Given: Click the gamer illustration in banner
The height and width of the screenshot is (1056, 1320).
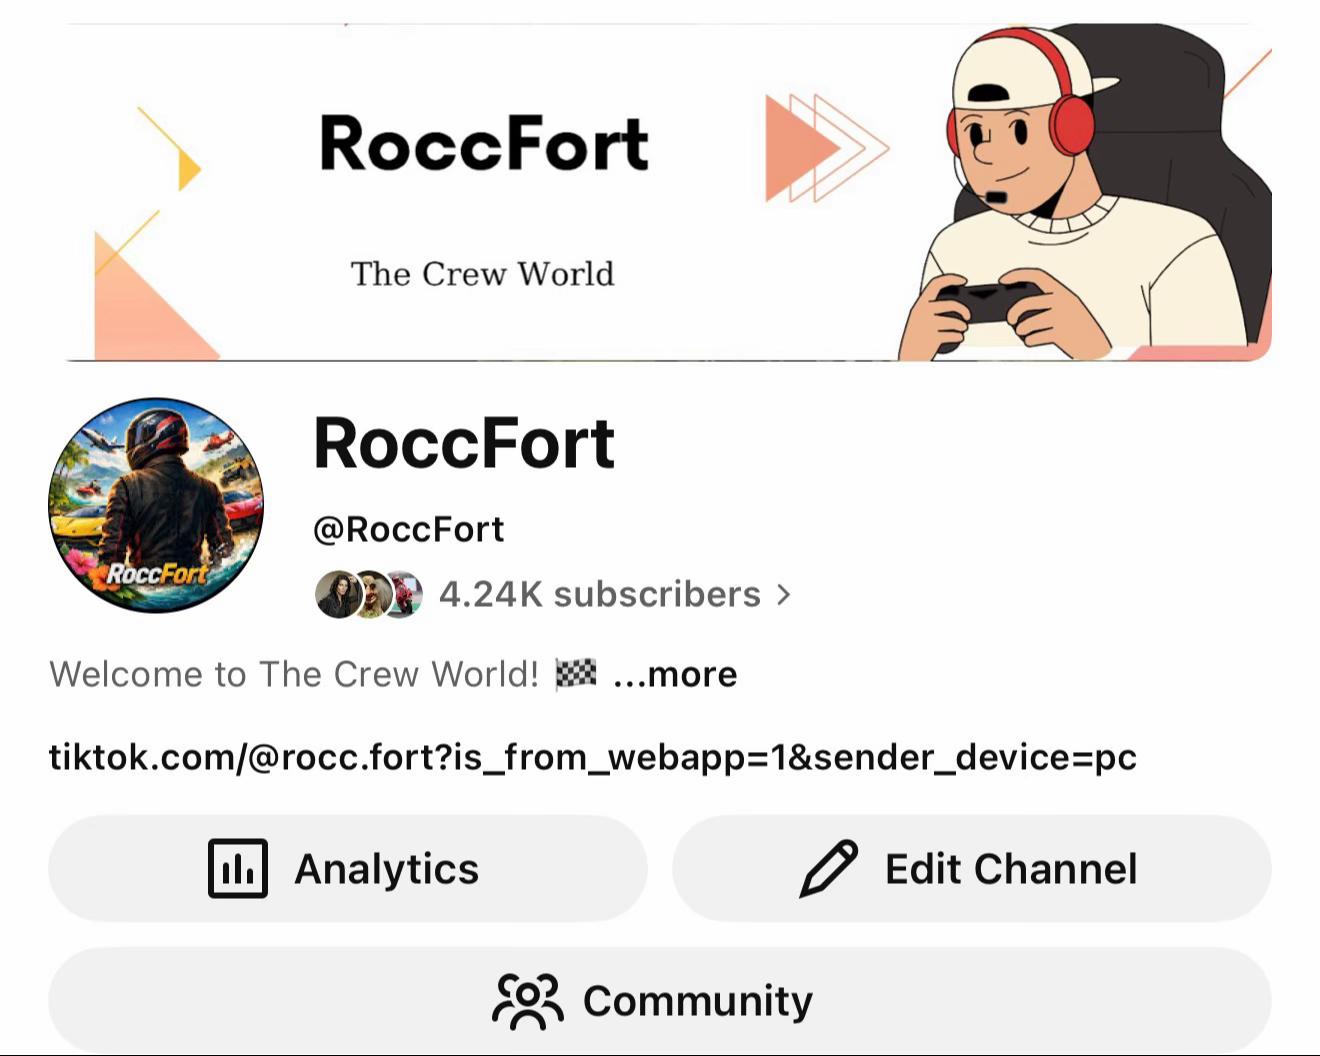Looking at the screenshot, I should point(1085,191).
